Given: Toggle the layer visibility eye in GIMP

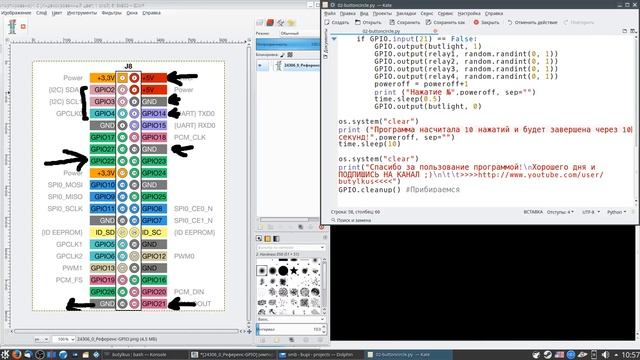Looking at the screenshot, I should (260, 65).
